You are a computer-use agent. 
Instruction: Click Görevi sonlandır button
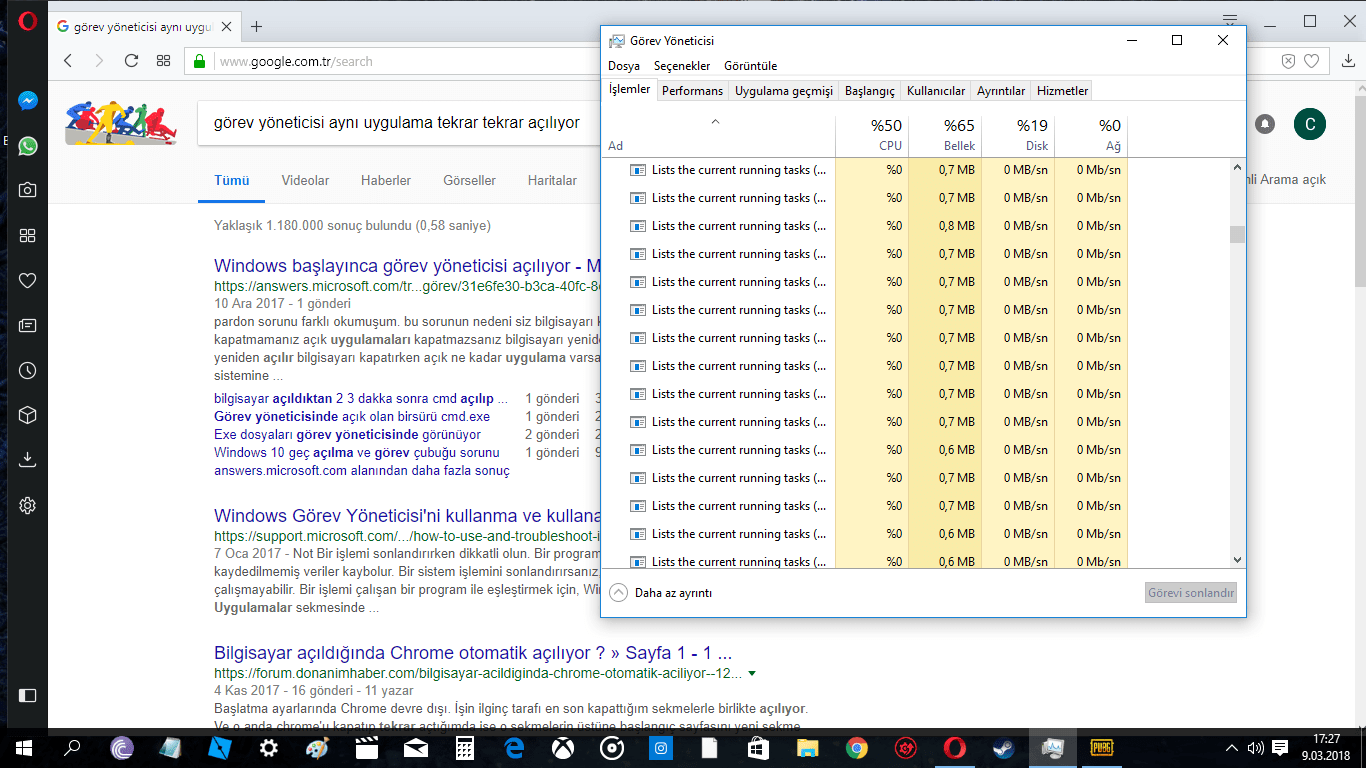tap(1191, 593)
